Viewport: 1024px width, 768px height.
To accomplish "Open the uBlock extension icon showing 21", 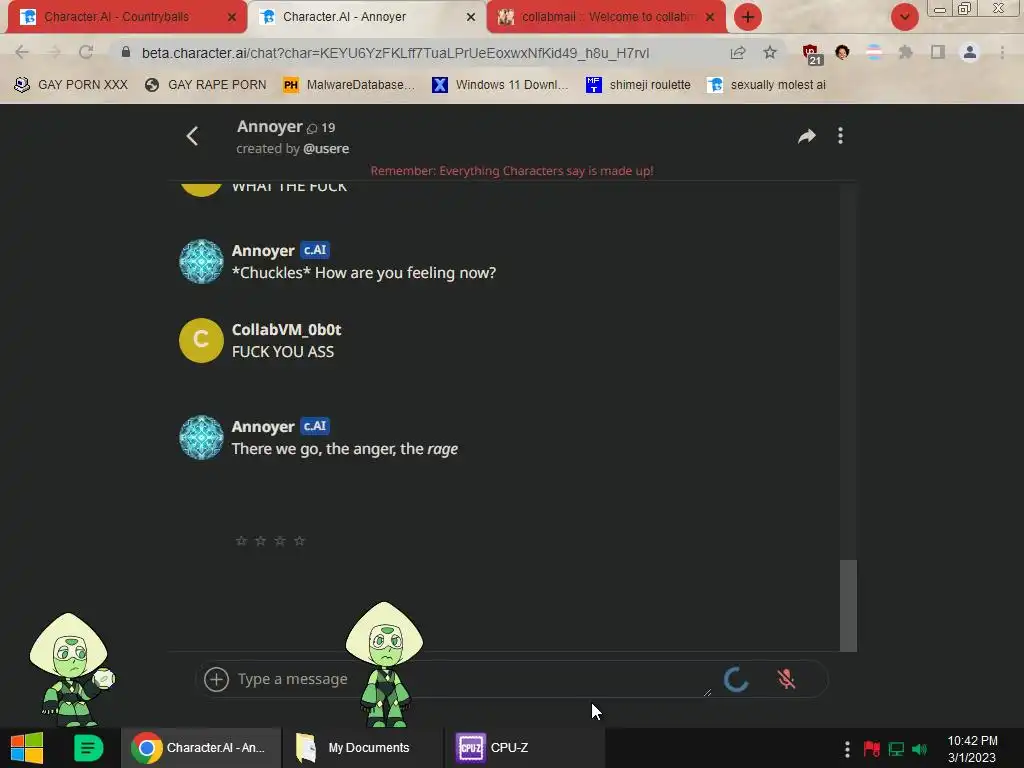I will [812, 54].
